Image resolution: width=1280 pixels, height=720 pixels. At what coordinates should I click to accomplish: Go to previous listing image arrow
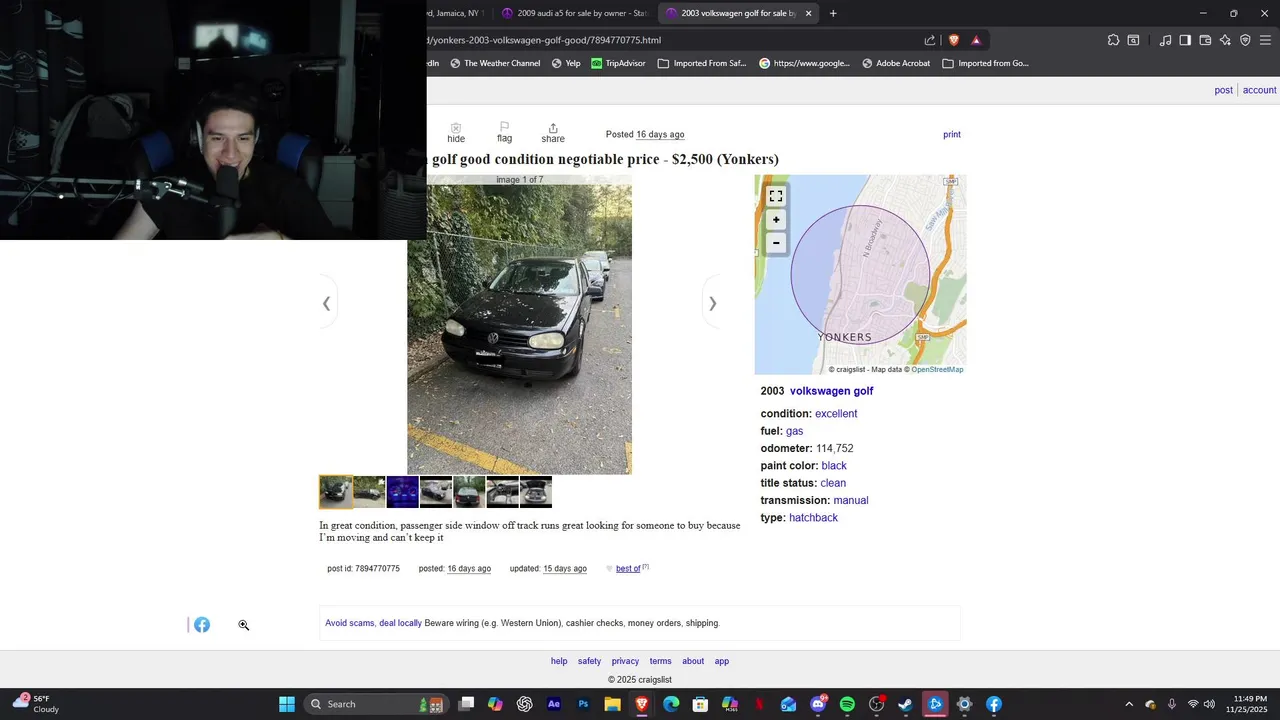click(326, 303)
